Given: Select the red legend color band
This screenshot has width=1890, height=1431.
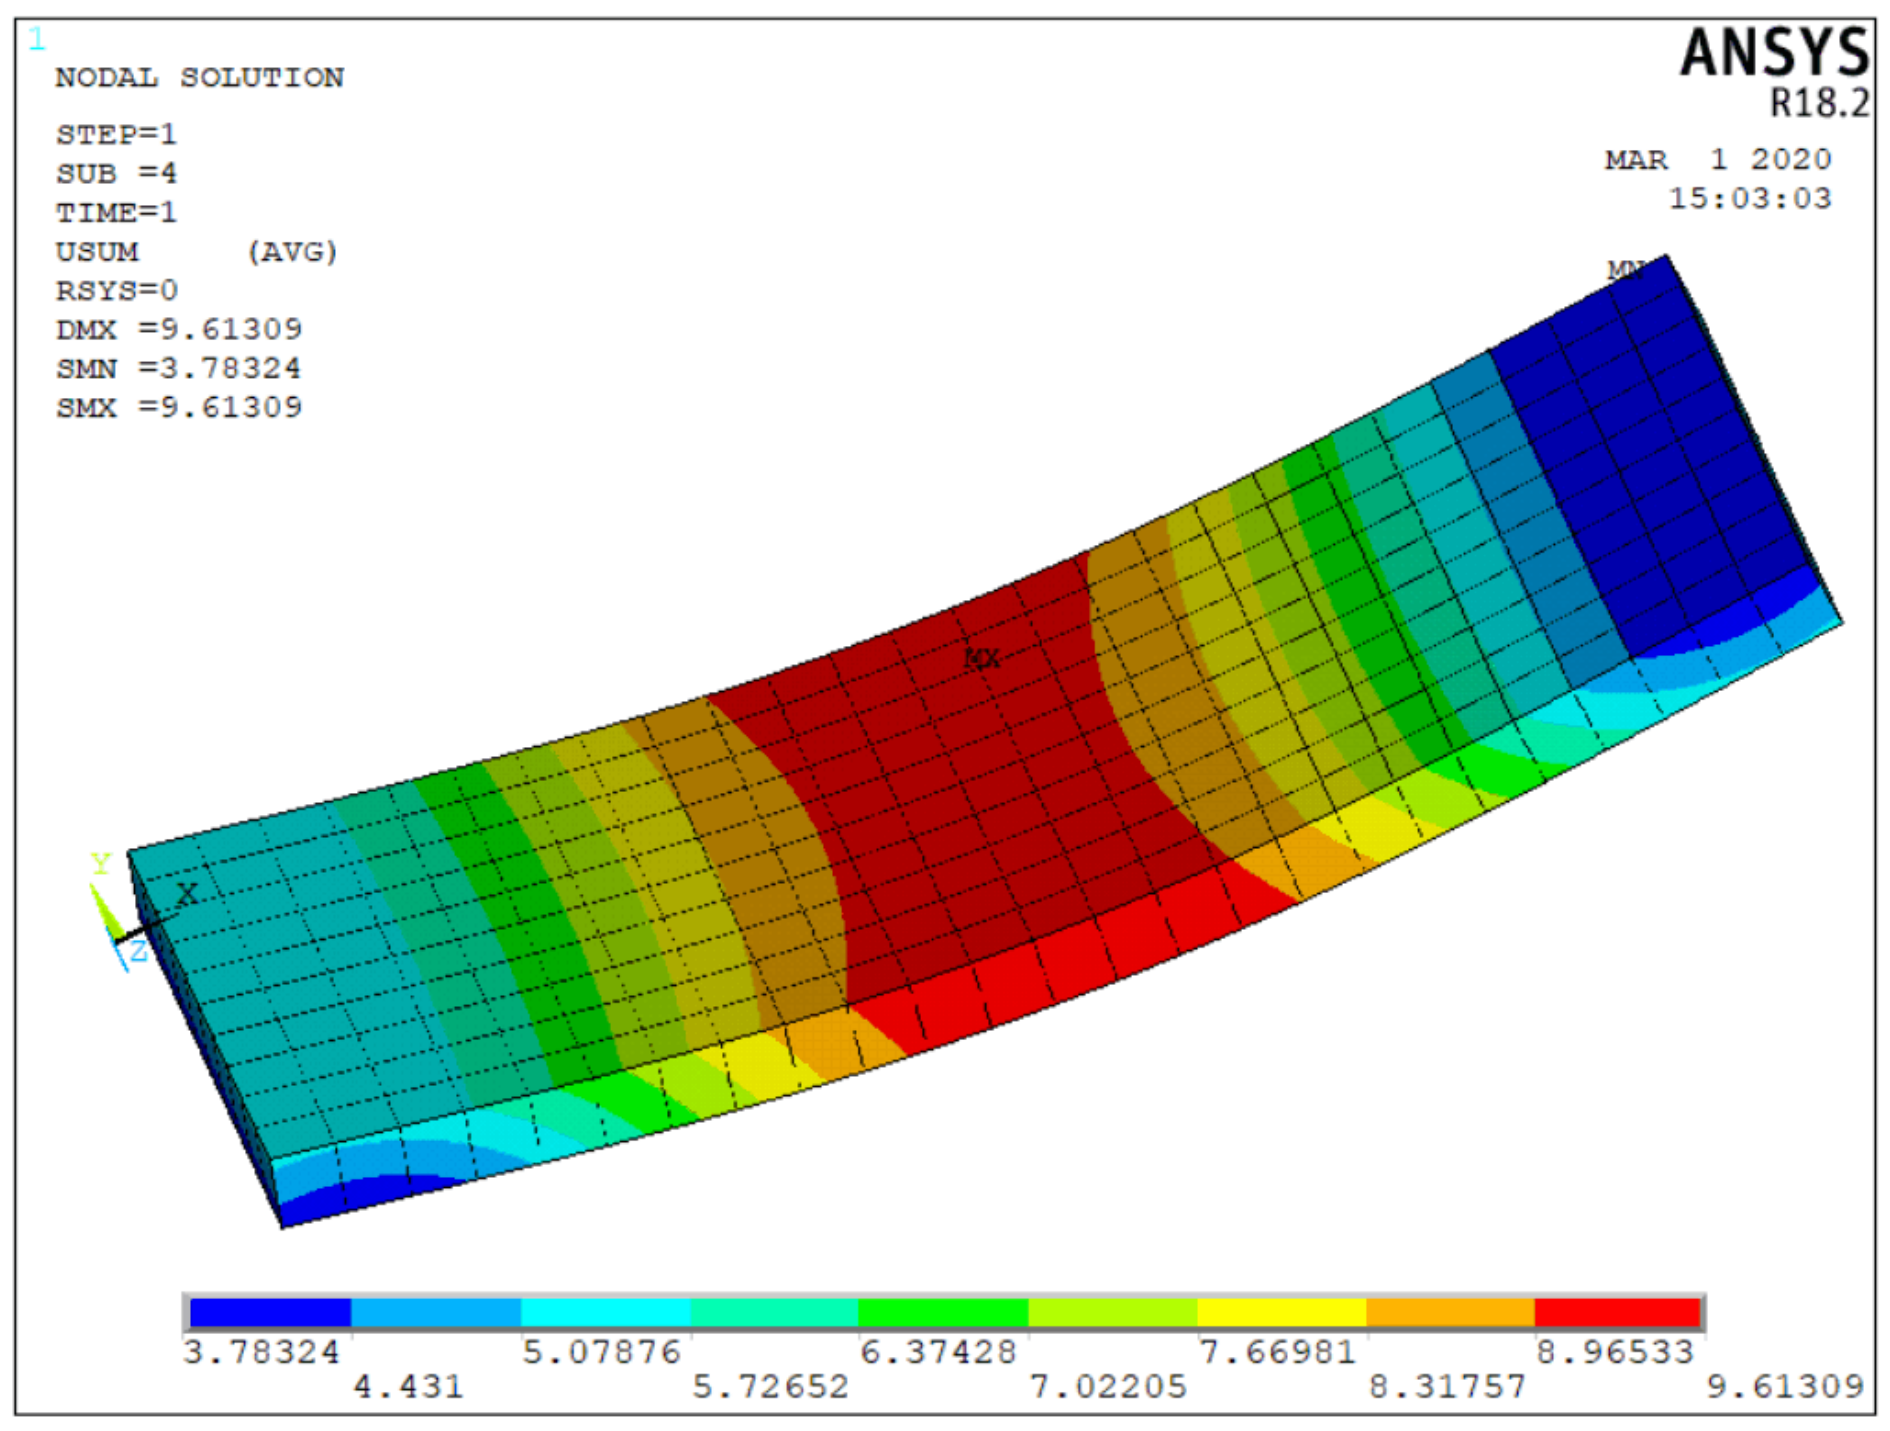Looking at the screenshot, I should tap(1617, 1312).
